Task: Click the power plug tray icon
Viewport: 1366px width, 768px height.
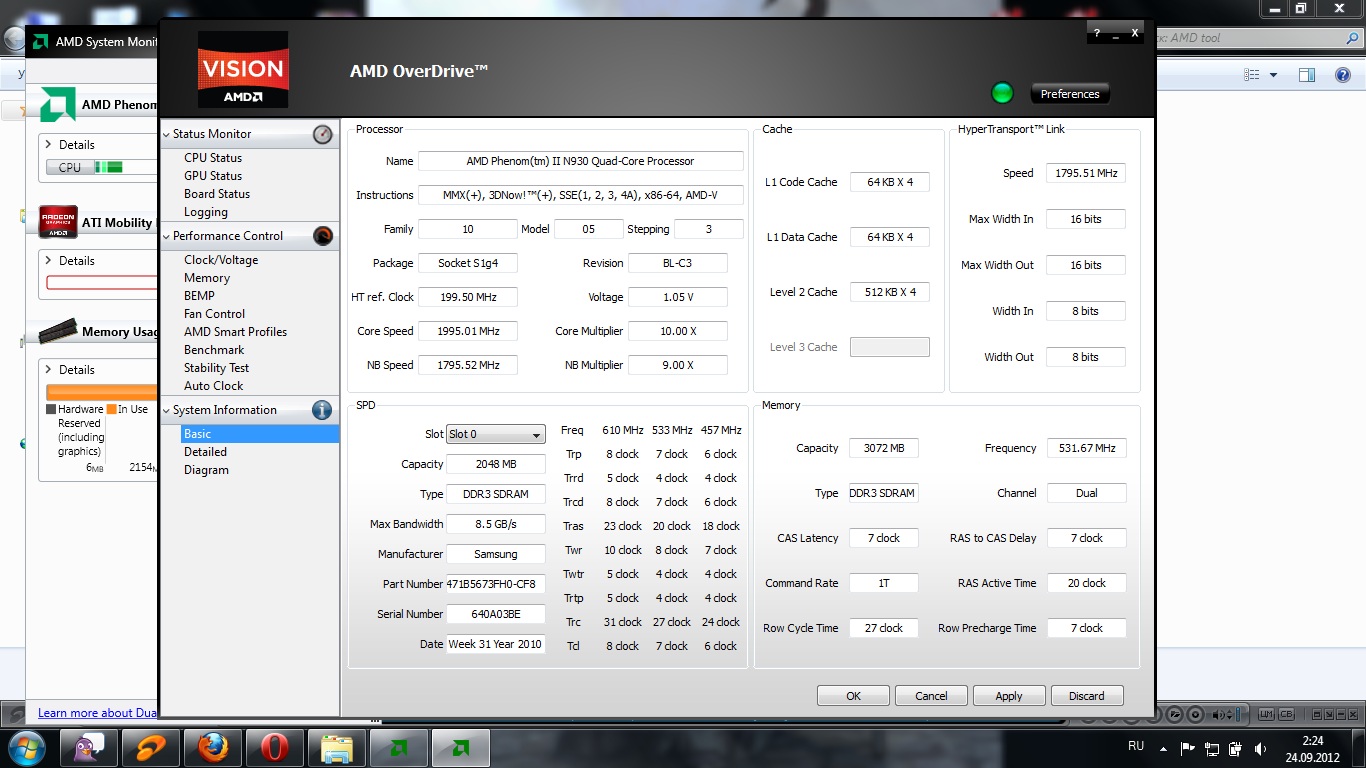Action: coord(1238,748)
